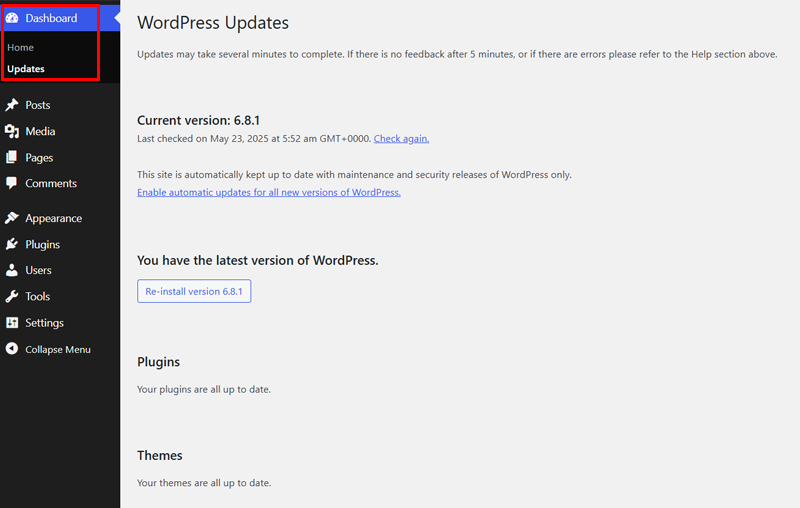The height and width of the screenshot is (508, 800).
Task: Open Comments menu label
Action: [51, 183]
